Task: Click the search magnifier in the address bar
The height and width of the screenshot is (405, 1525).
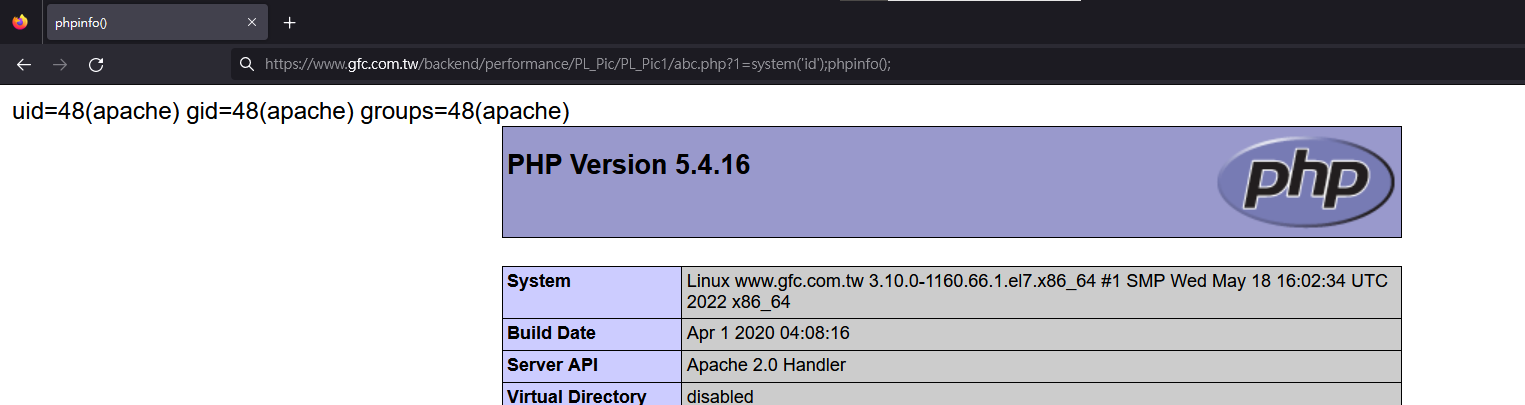Action: 247,64
